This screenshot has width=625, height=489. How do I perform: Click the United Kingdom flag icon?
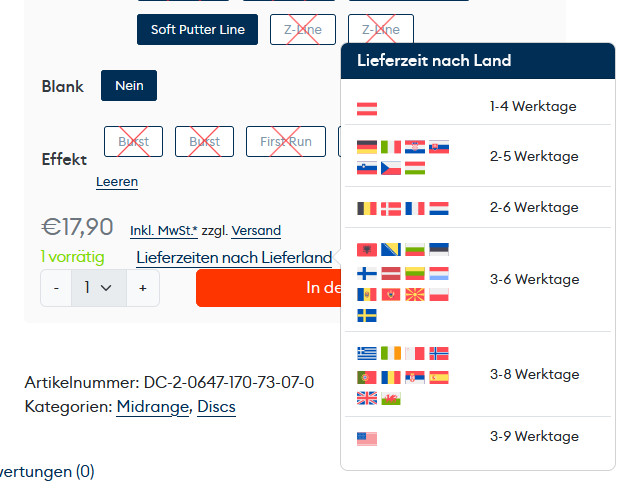click(x=367, y=398)
